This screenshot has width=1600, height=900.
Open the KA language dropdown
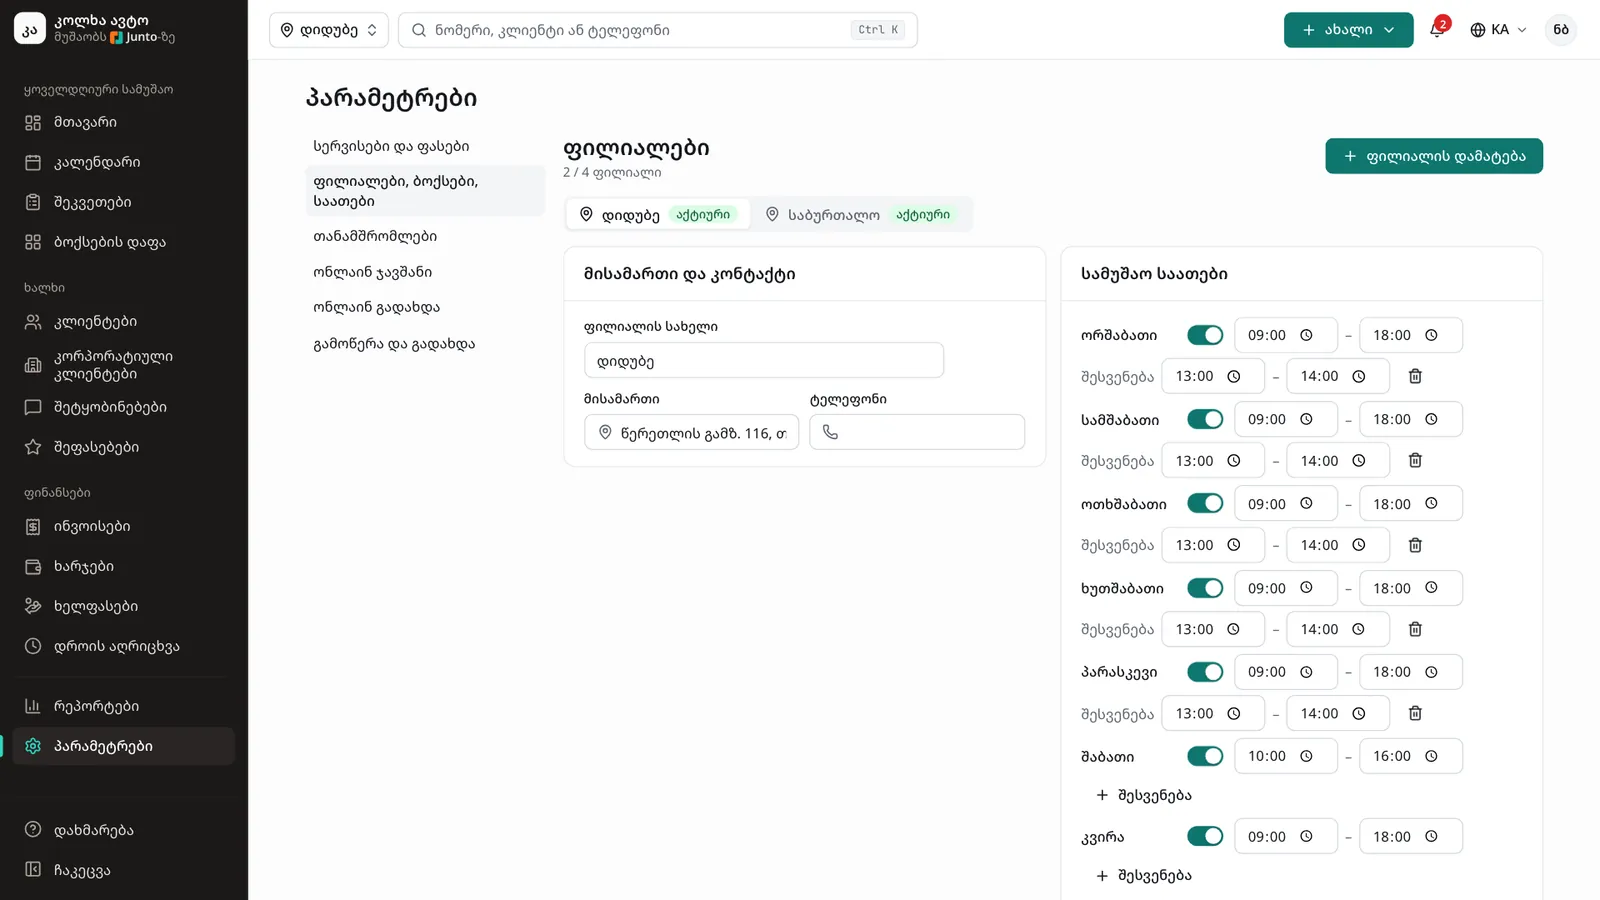(x=1498, y=30)
